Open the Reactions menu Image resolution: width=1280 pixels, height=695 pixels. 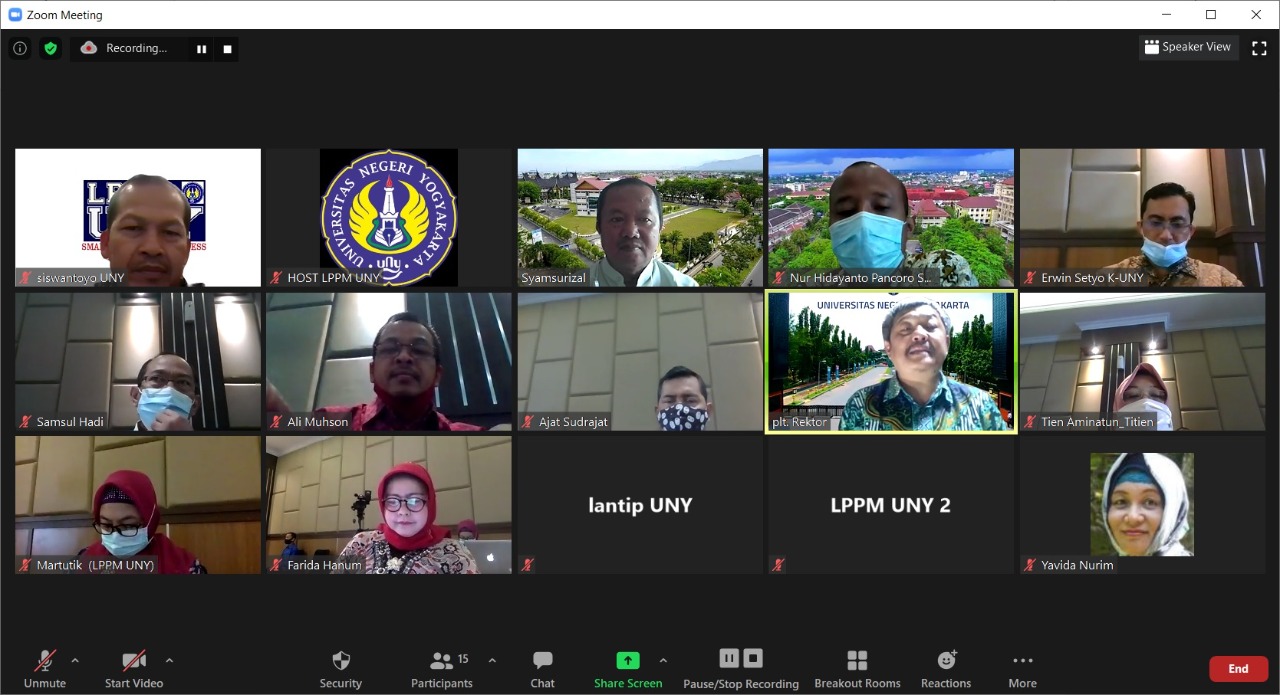946,668
